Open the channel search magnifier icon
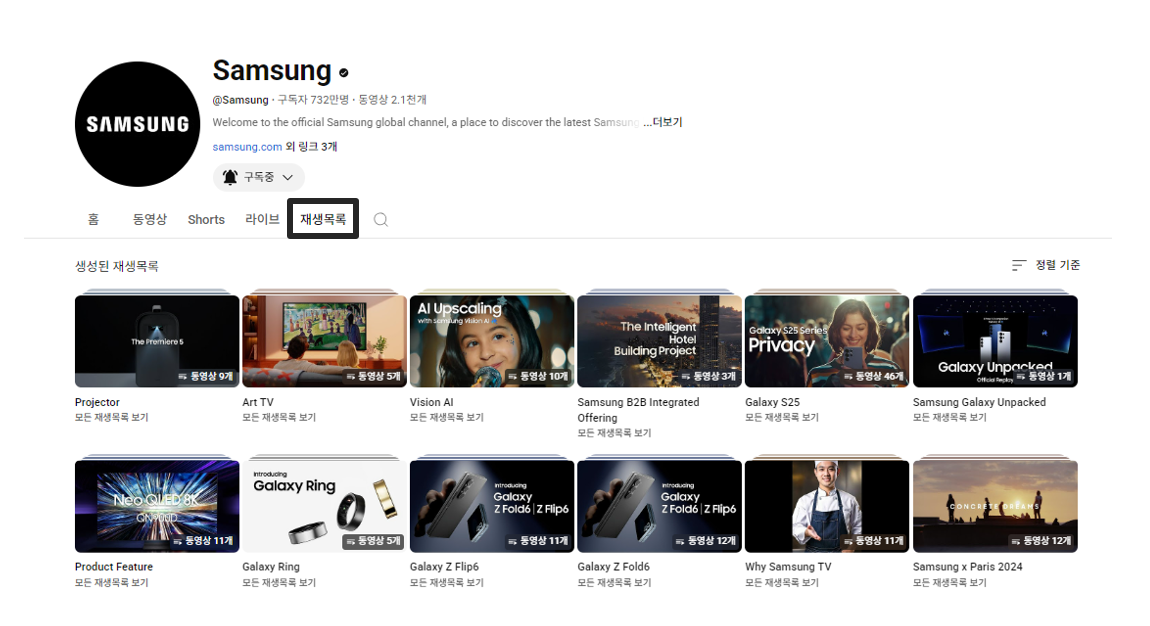 click(381, 219)
